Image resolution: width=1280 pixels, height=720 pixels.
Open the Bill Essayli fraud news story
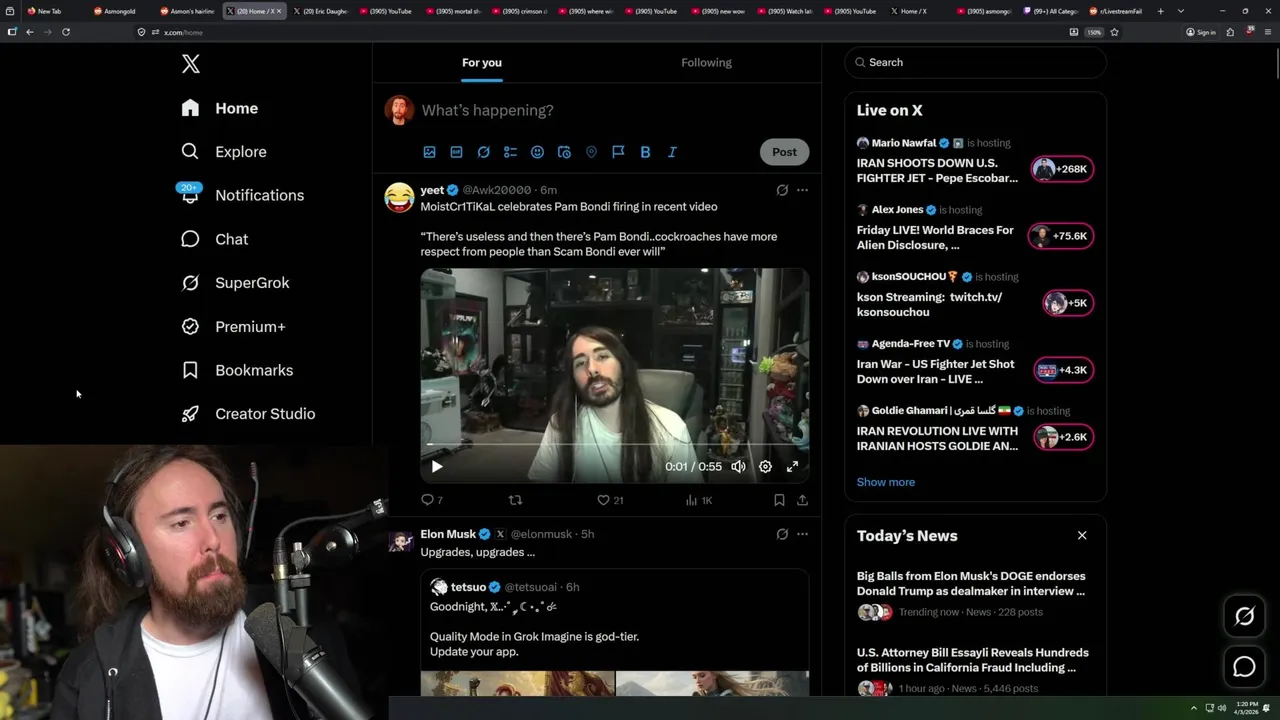975,670
